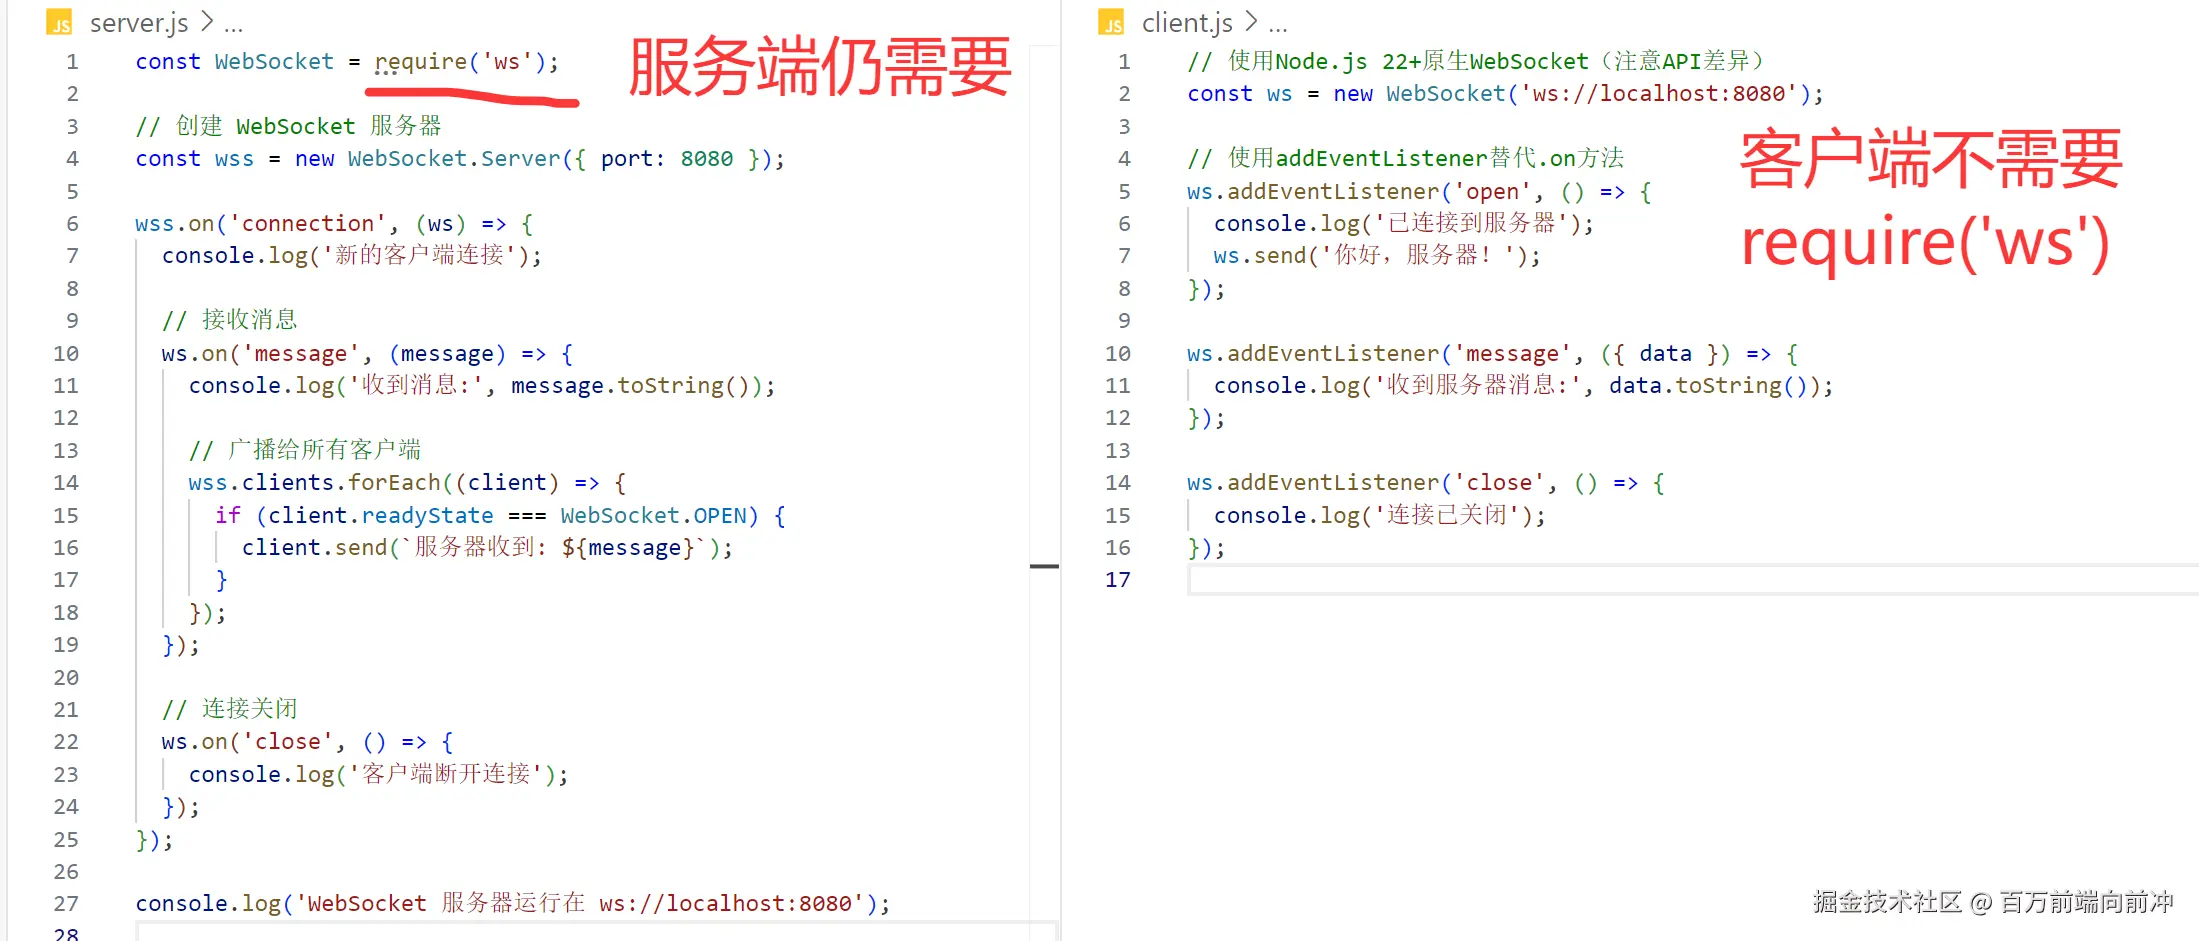
Task: Open the breadcrumb chevron next to server.js
Action: coord(207,22)
